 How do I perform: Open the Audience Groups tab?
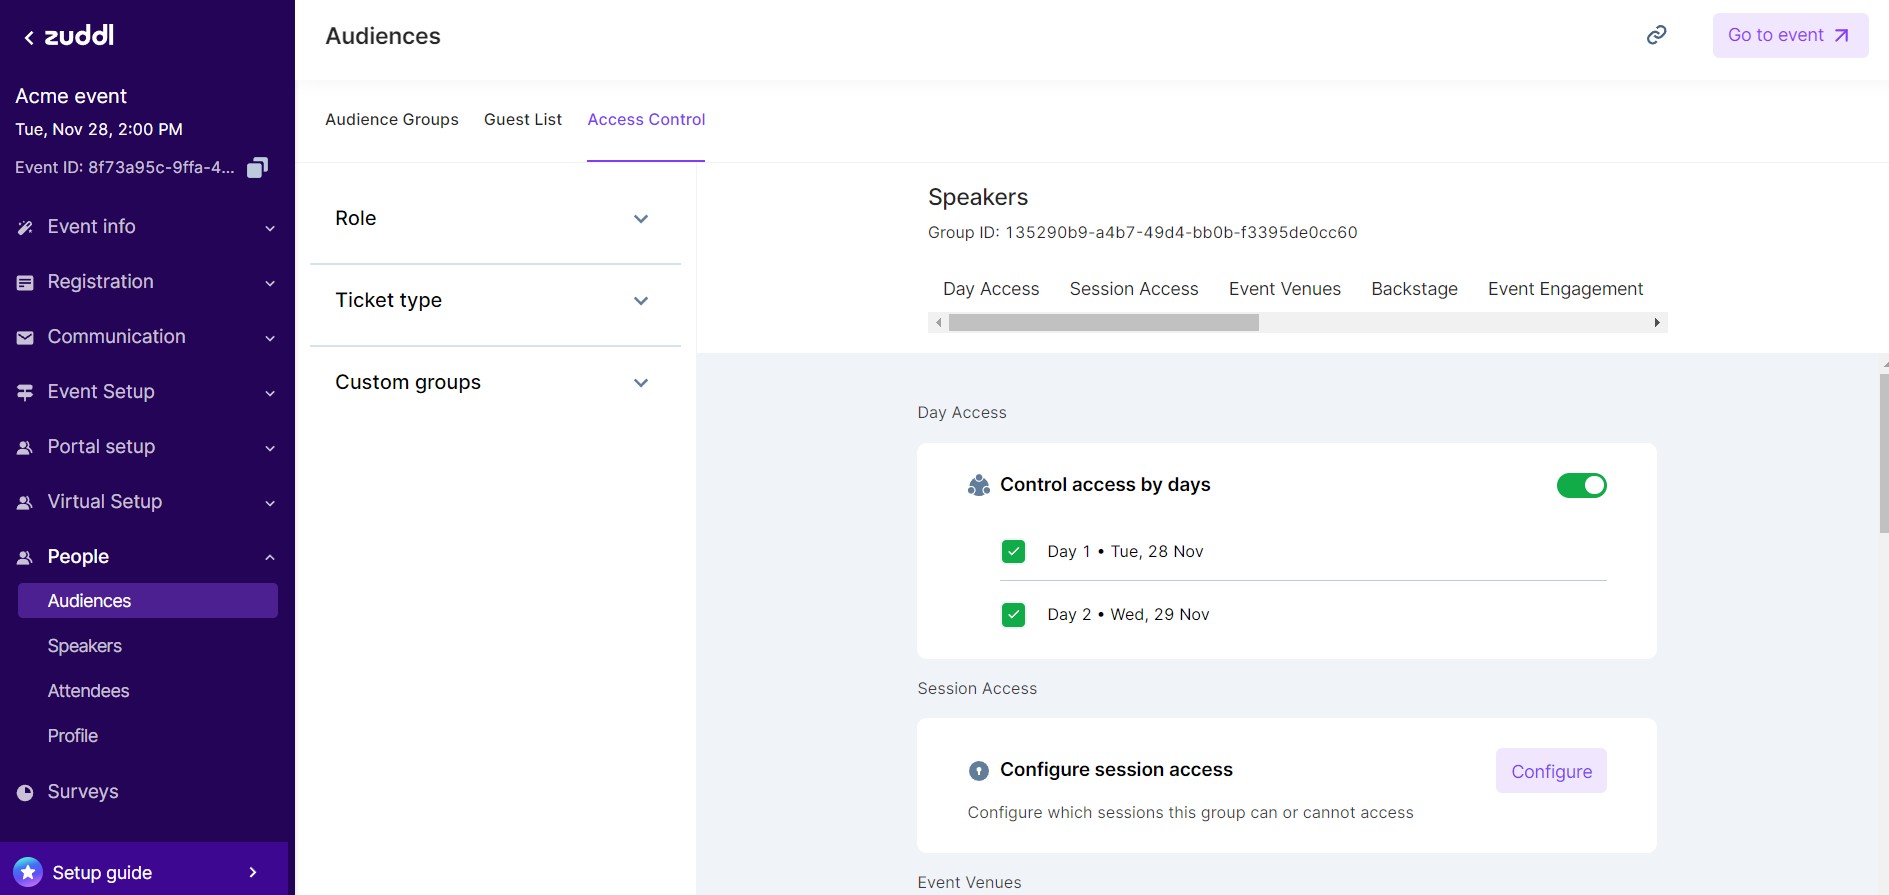point(391,120)
